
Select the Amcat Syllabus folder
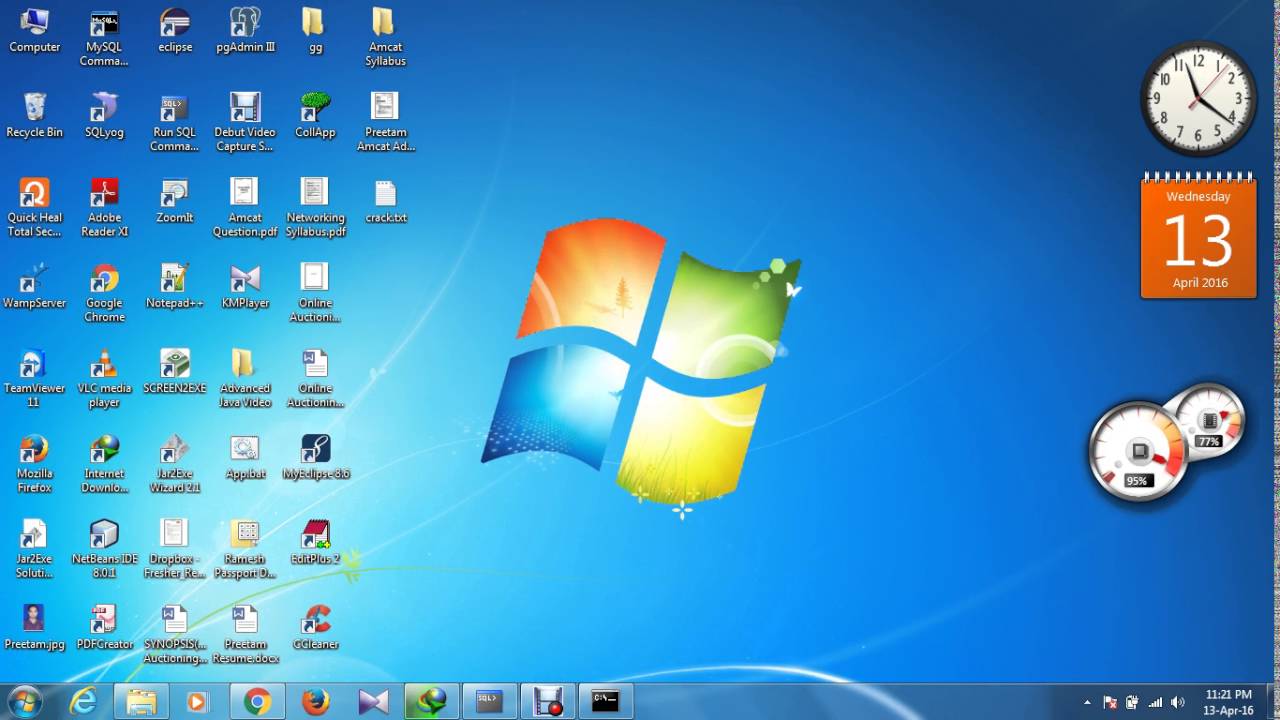385,38
